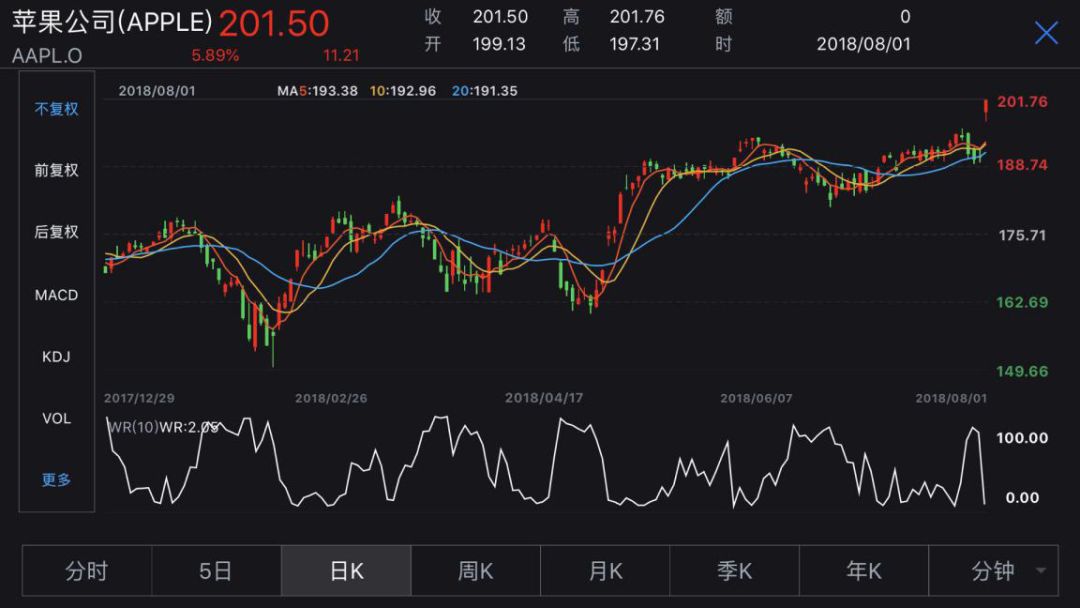Switch to 5日 chart tab
Image resolution: width=1080 pixels, height=608 pixels.
tap(216, 571)
